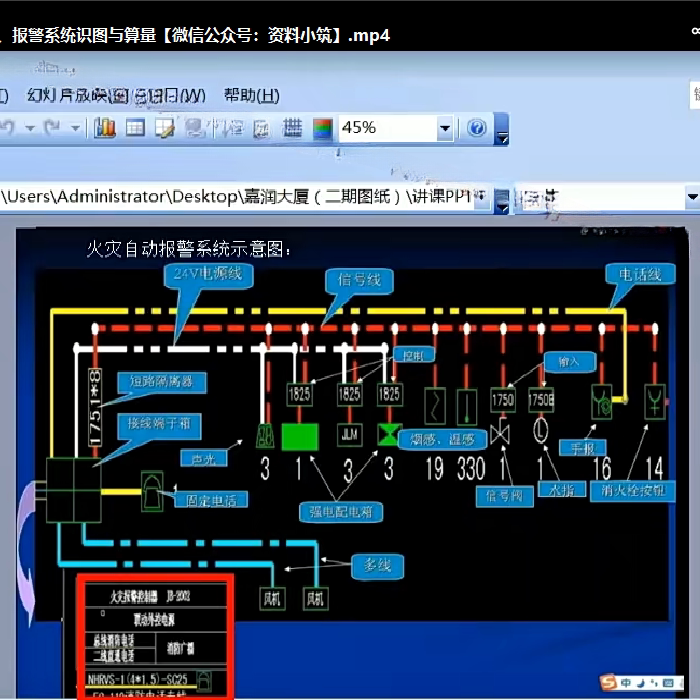Click the quantity 330 in the diagram
The width and height of the screenshot is (700, 700).
(x=471, y=469)
